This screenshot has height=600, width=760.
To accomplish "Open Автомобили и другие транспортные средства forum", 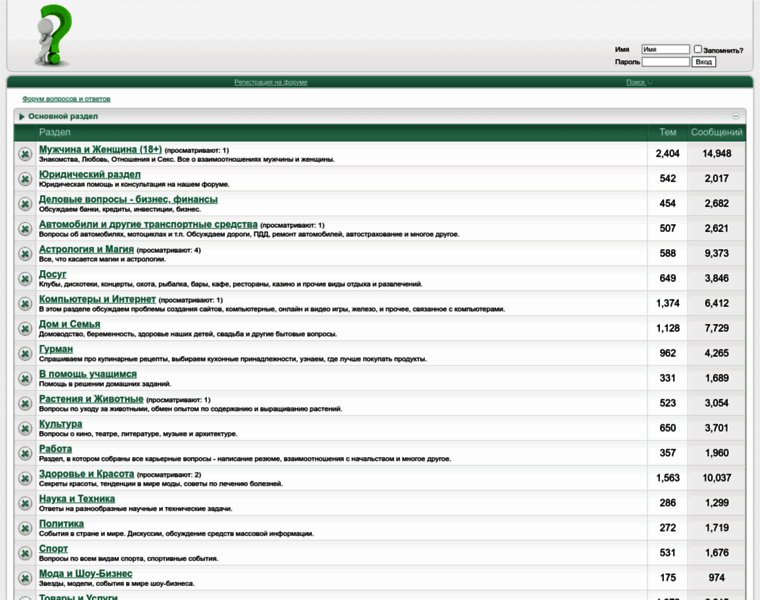I will (x=148, y=224).
